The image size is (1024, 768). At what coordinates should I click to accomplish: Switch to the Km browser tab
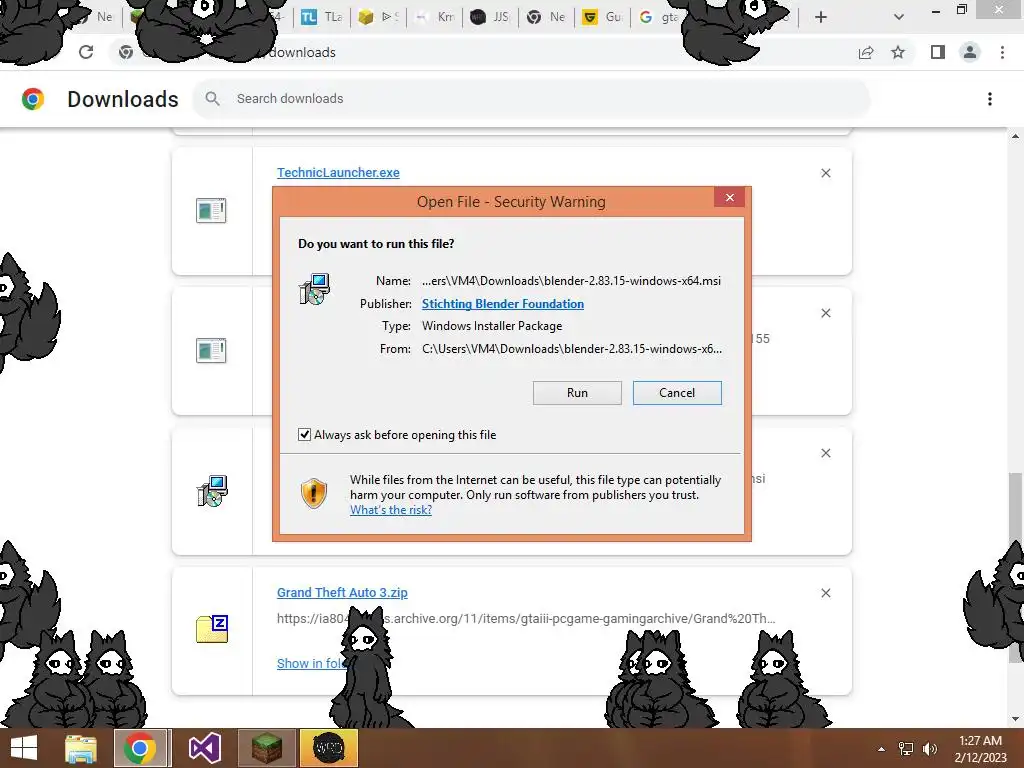click(x=434, y=17)
